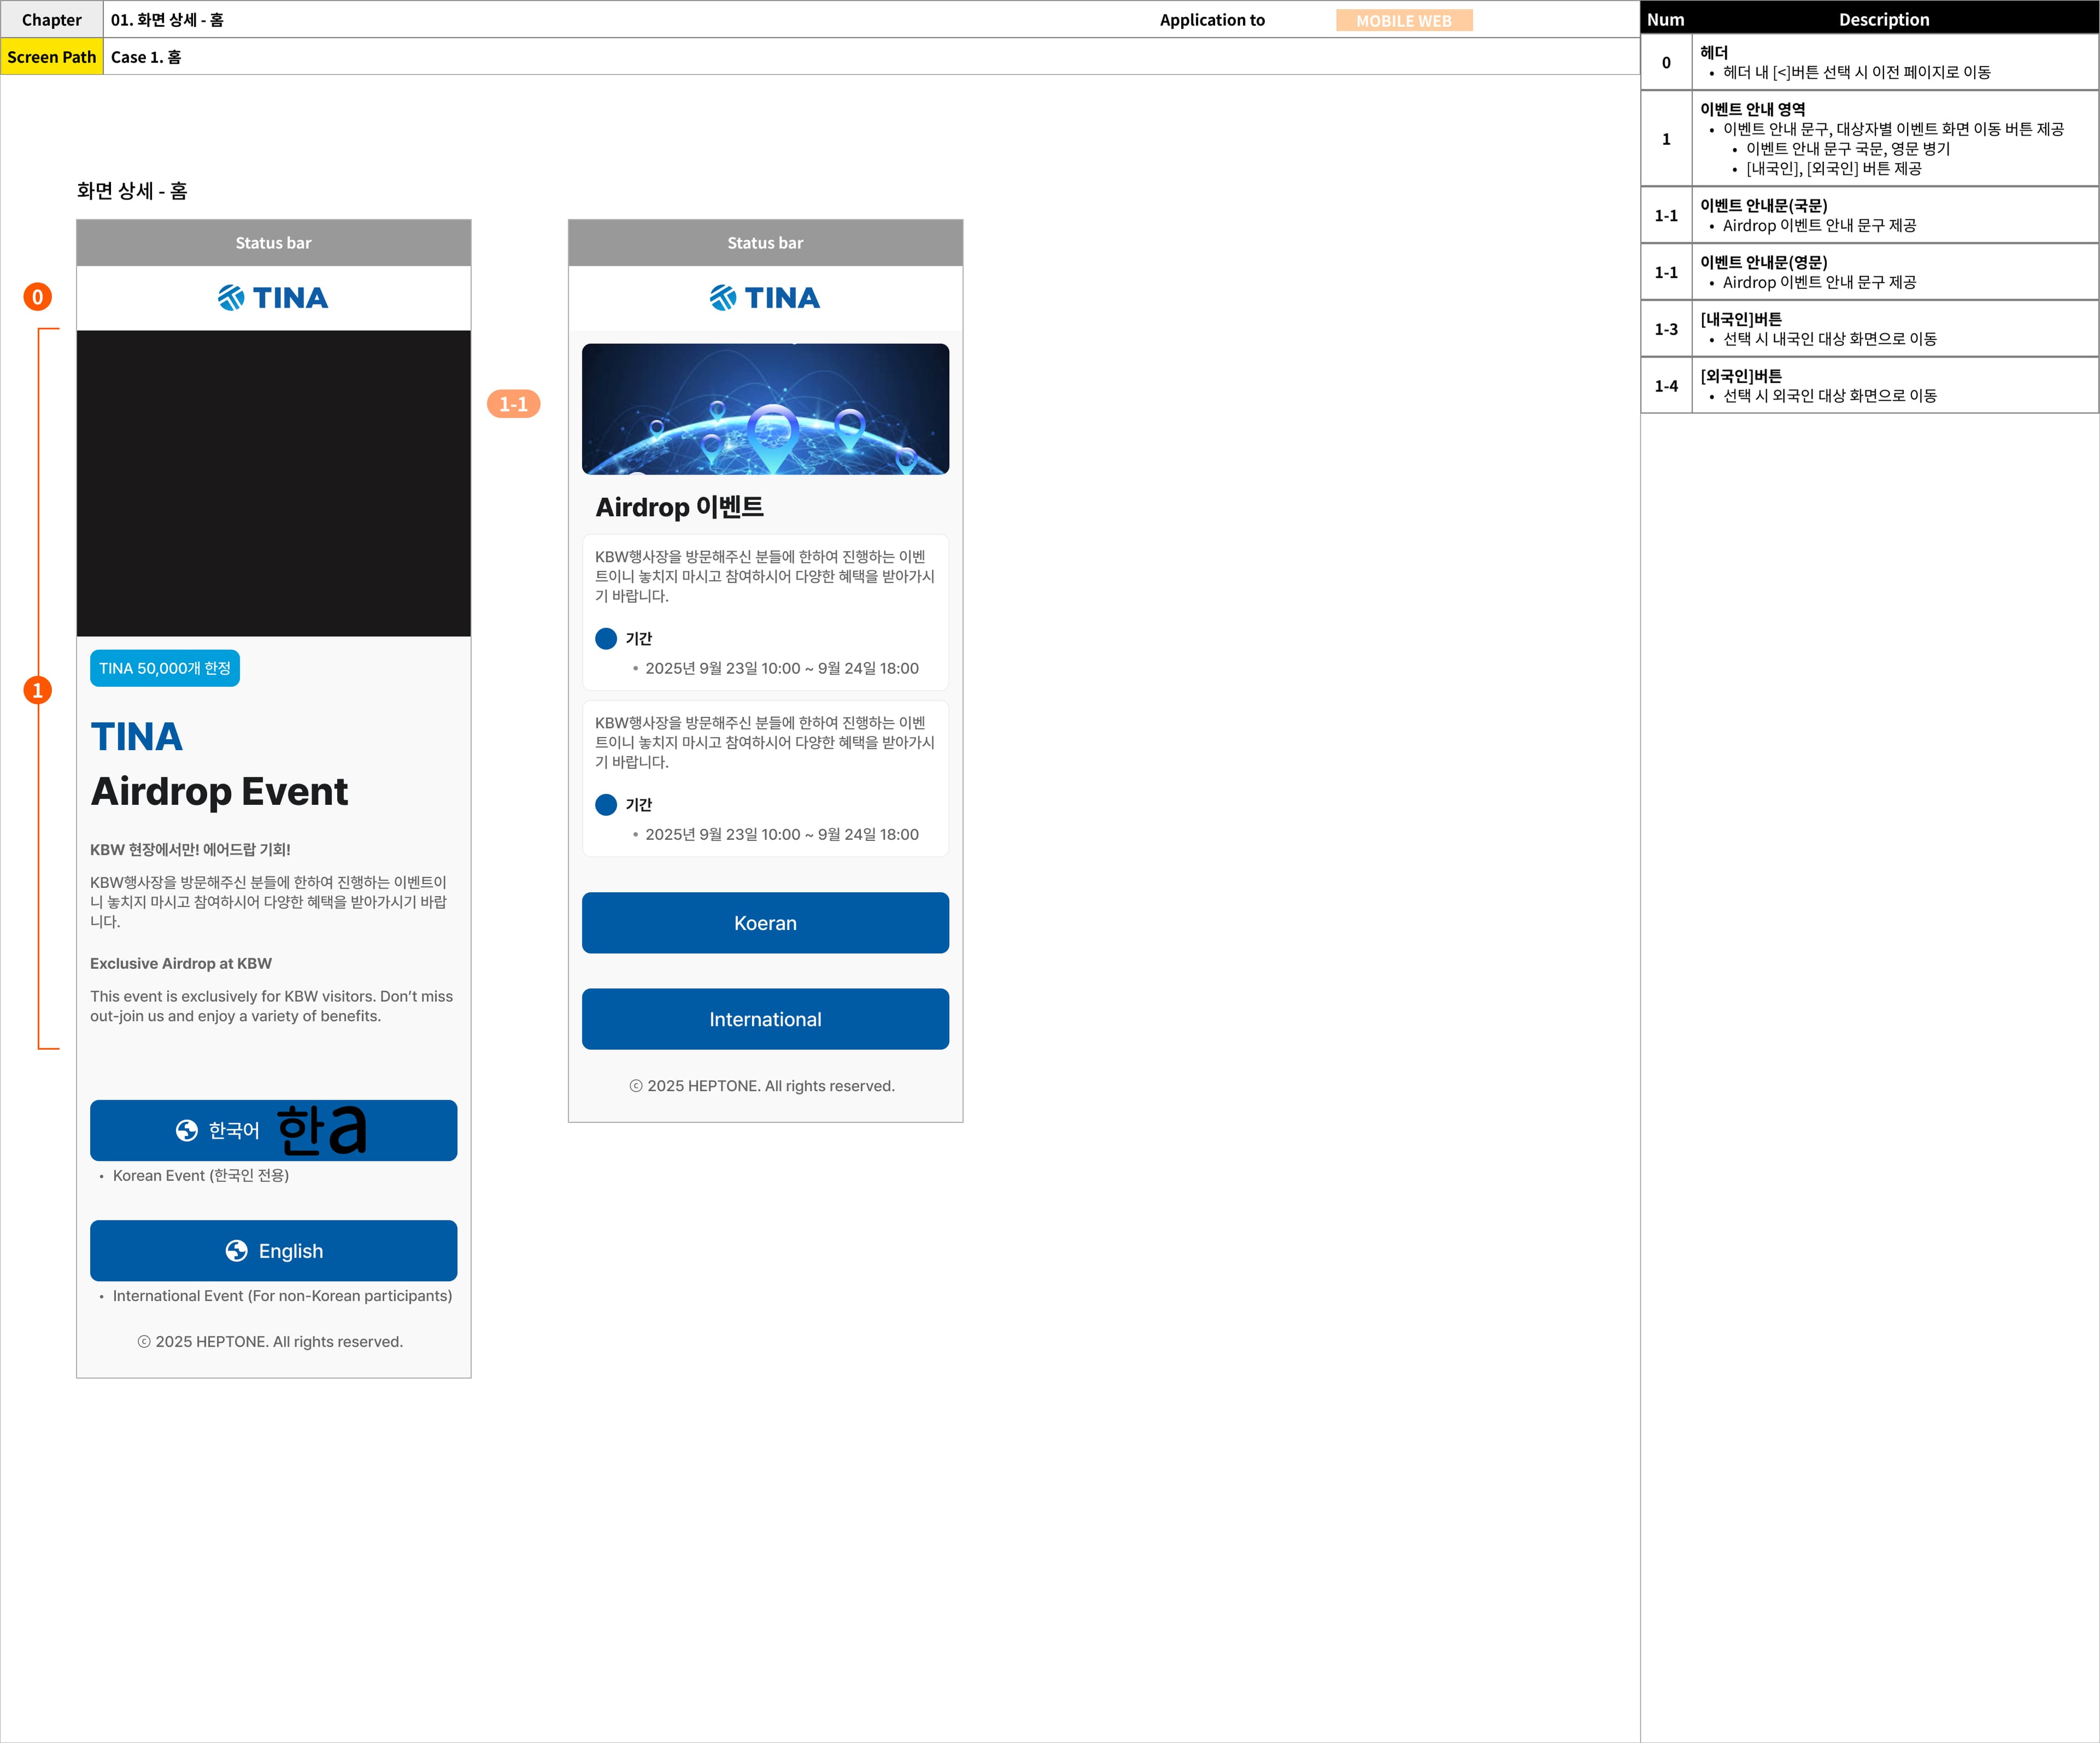The height and width of the screenshot is (1743, 2100).
Task: Select the yellow Screen Path label
Action: (52, 57)
